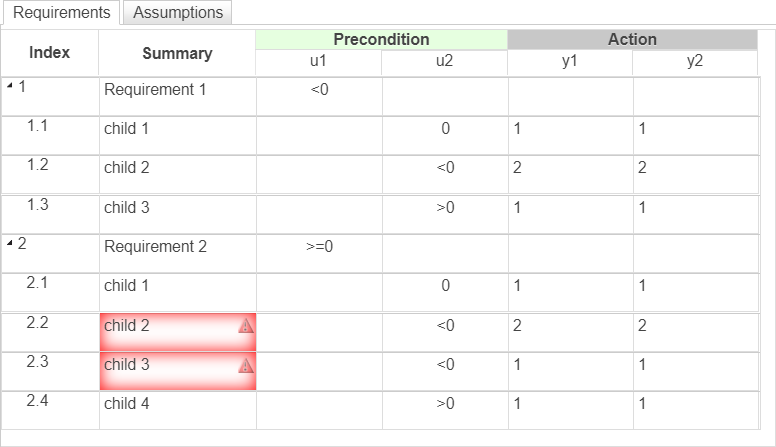Select the u1 cell for Requirement 1
Viewport: 776px width, 447px height.
tap(319, 90)
